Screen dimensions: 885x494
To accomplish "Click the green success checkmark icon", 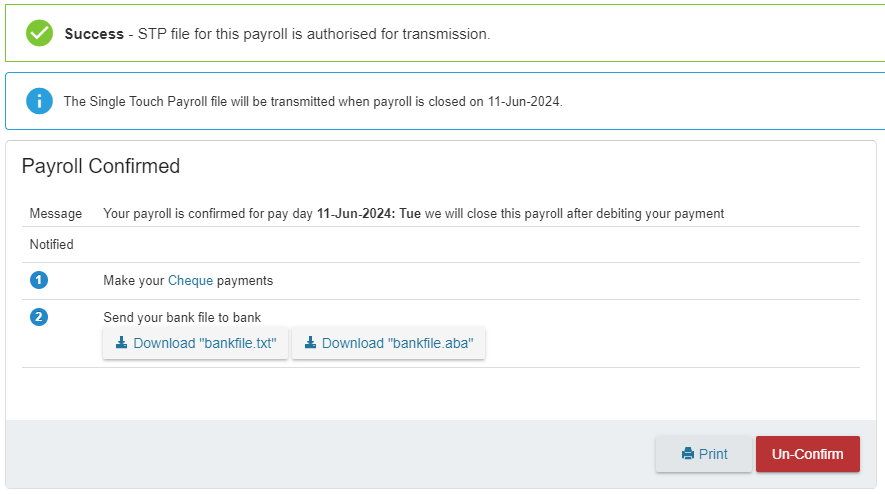I will [x=40, y=33].
